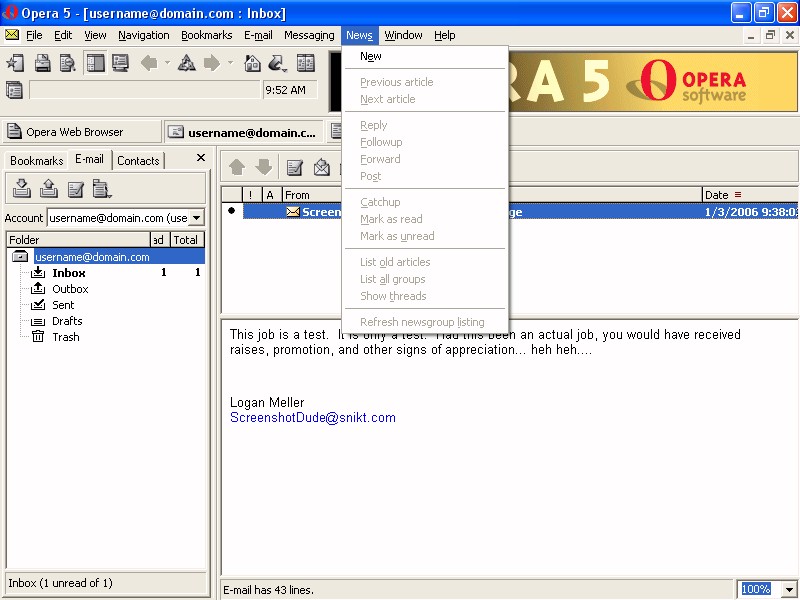800x600 pixels.
Task: Select the Outbox folder
Action: coord(70,289)
